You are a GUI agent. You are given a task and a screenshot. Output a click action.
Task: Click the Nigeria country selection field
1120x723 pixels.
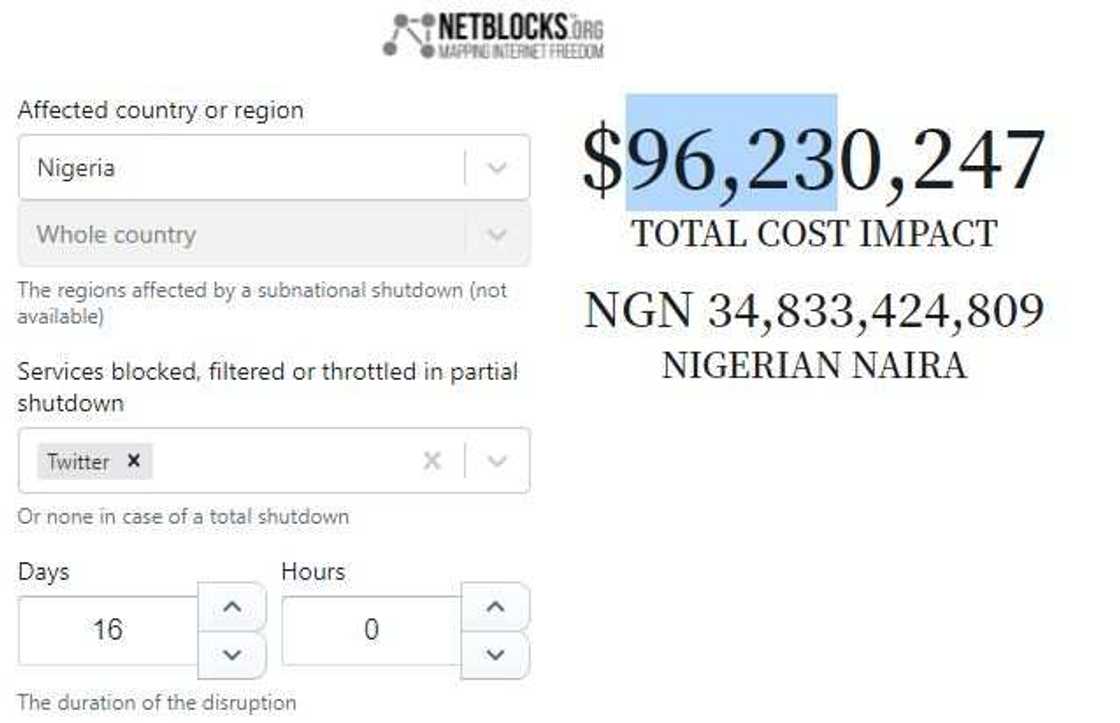(240, 168)
